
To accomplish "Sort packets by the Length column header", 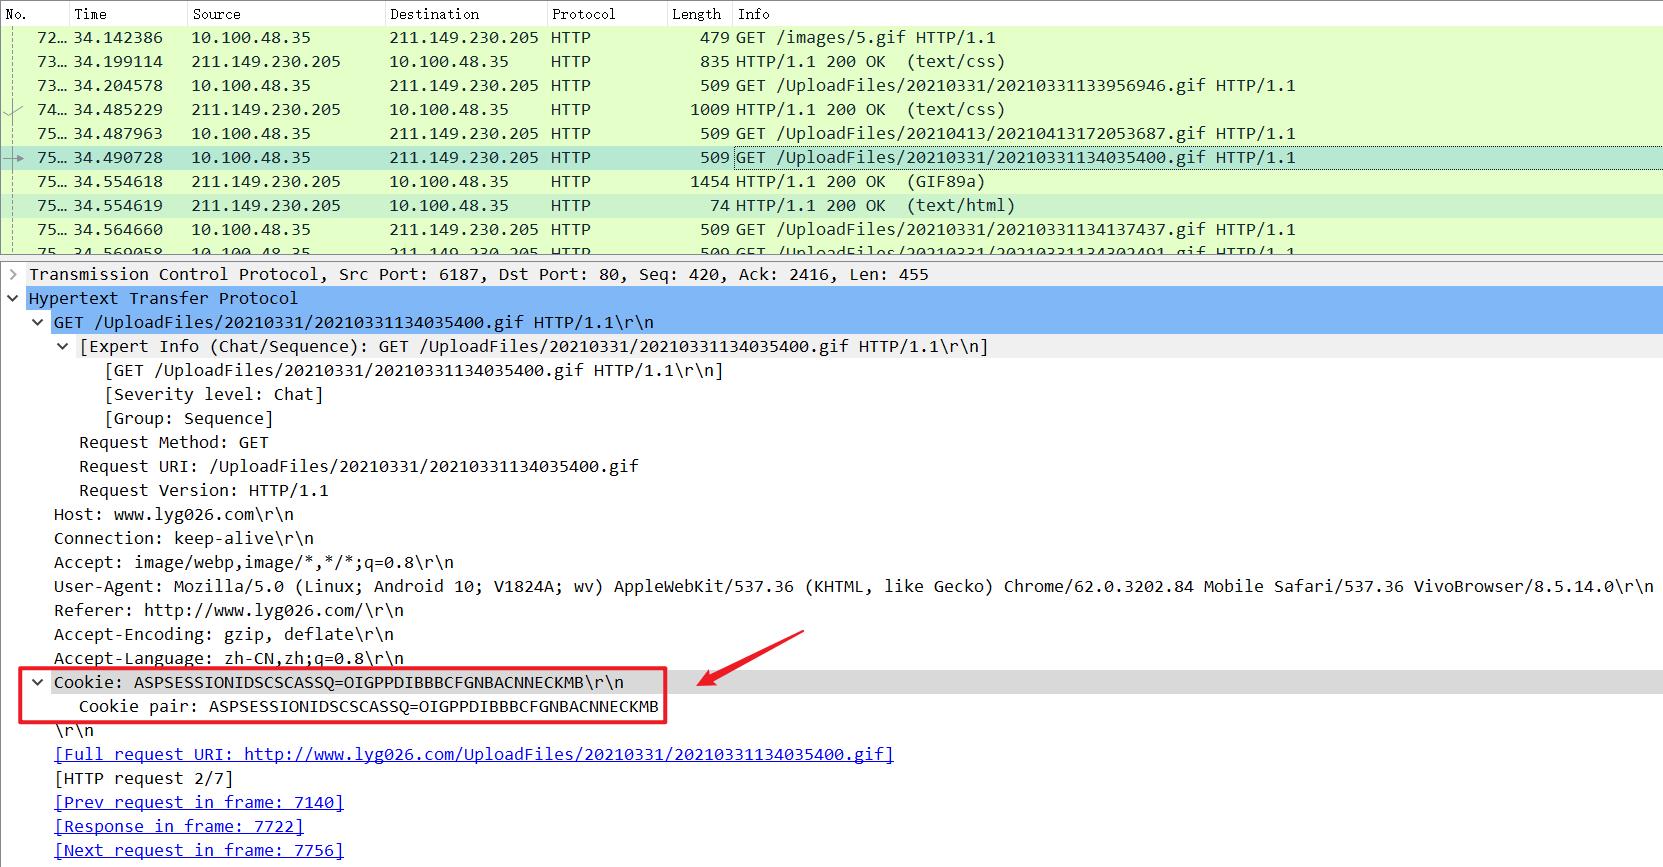I will 699,14.
